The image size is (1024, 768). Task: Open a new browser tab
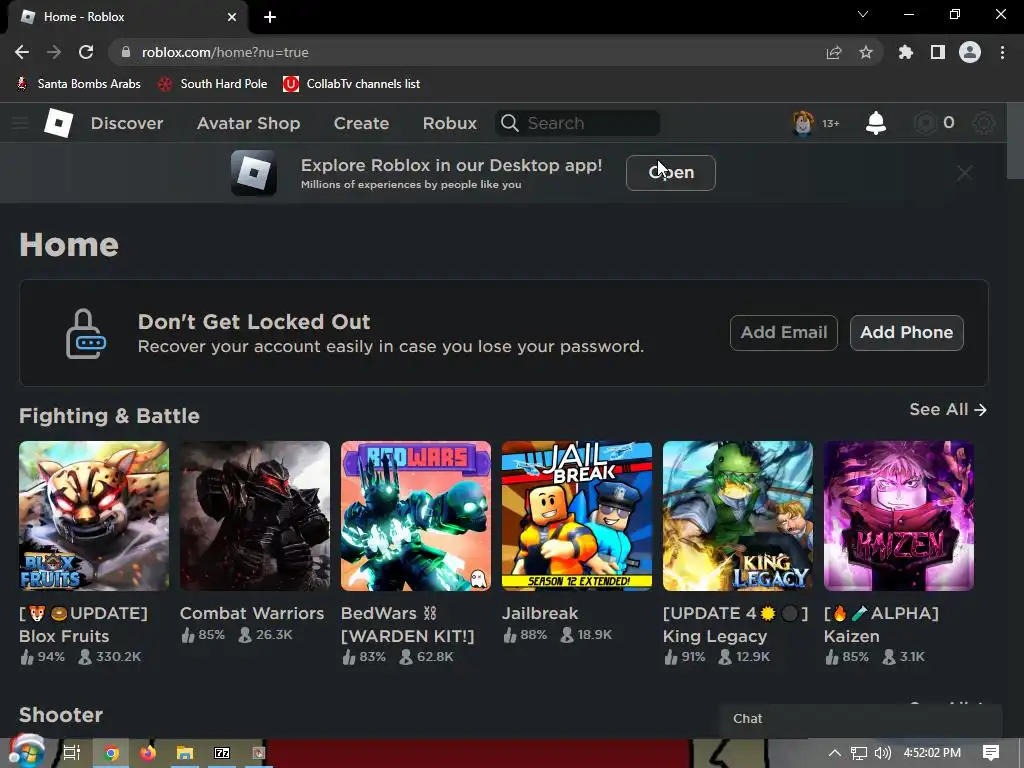pos(270,17)
